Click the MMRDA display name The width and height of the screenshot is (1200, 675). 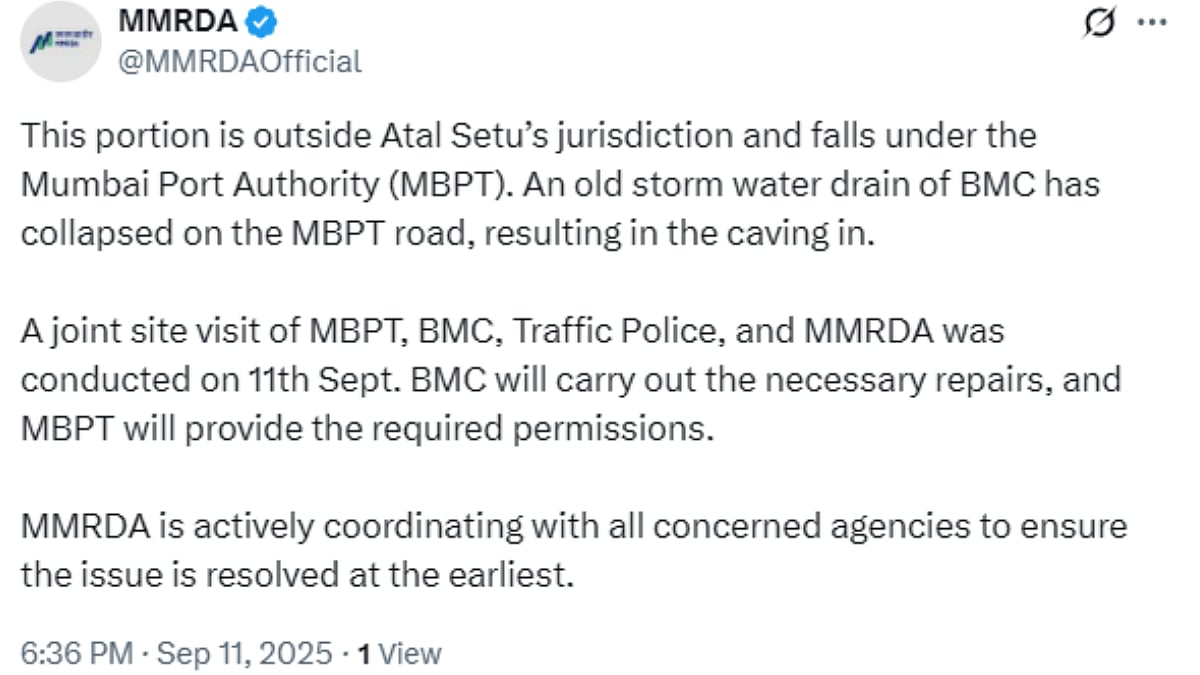pyautogui.click(x=178, y=21)
